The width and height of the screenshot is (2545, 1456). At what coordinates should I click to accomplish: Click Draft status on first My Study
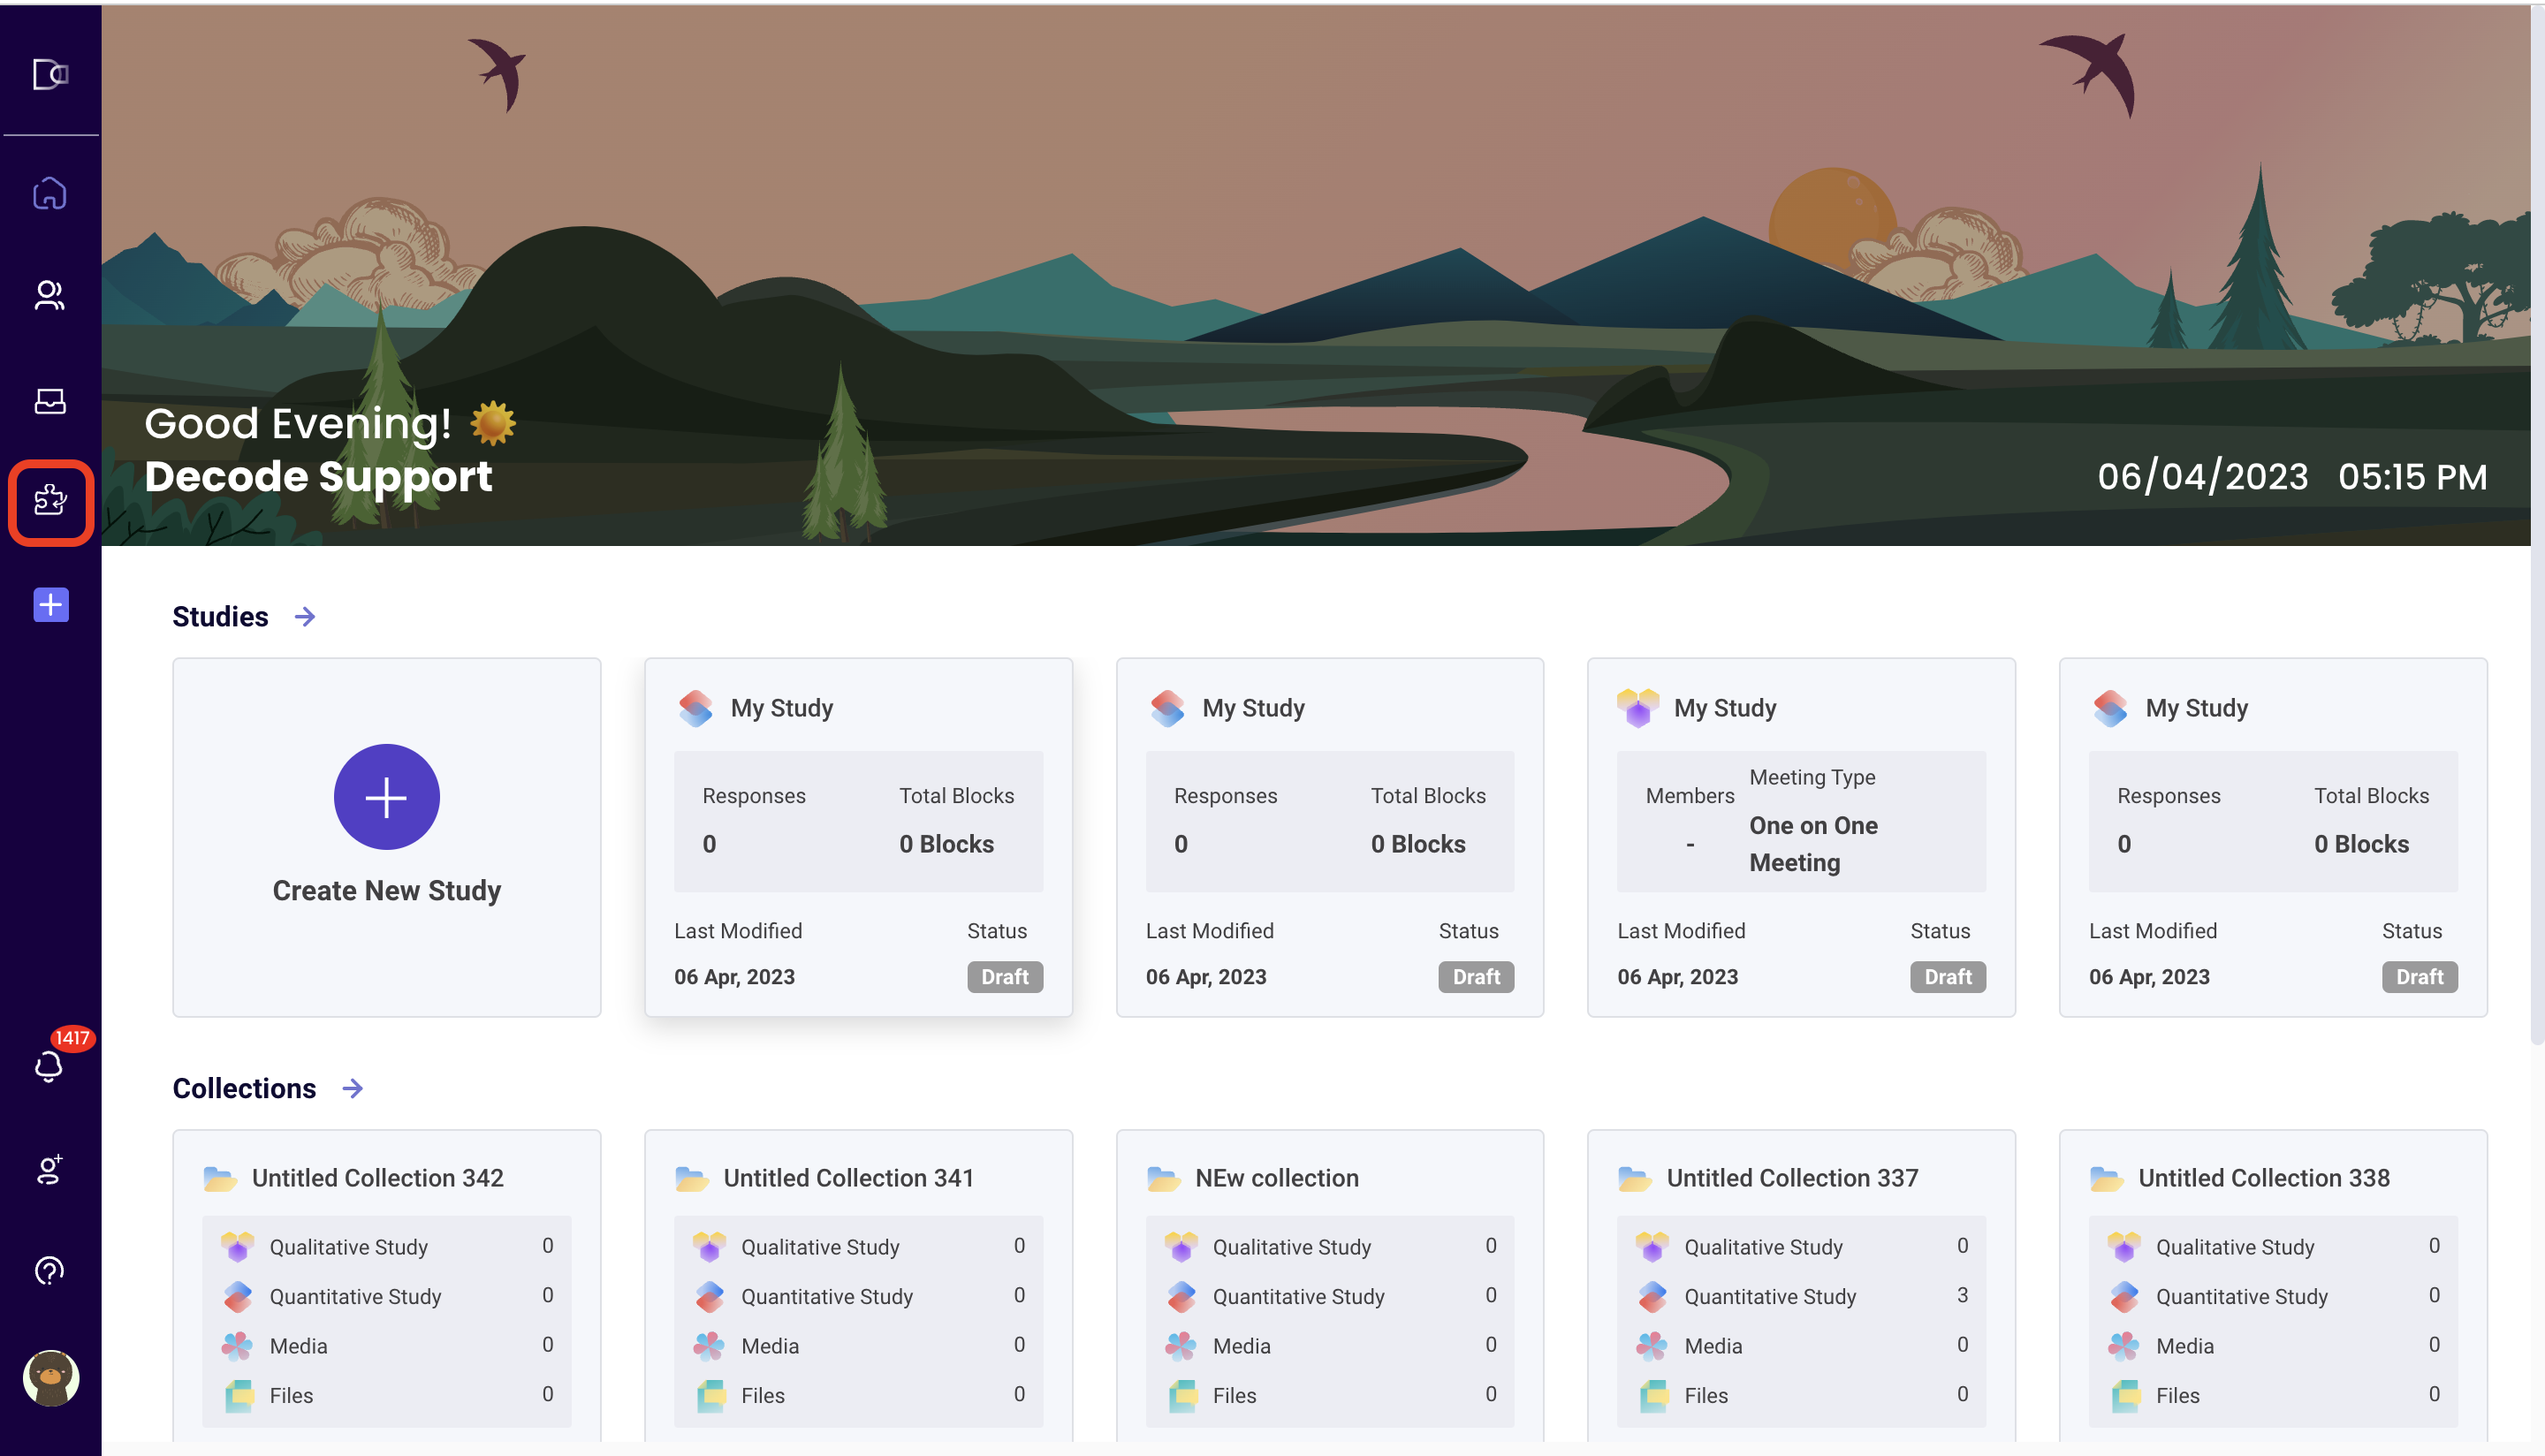pyautogui.click(x=1004, y=976)
